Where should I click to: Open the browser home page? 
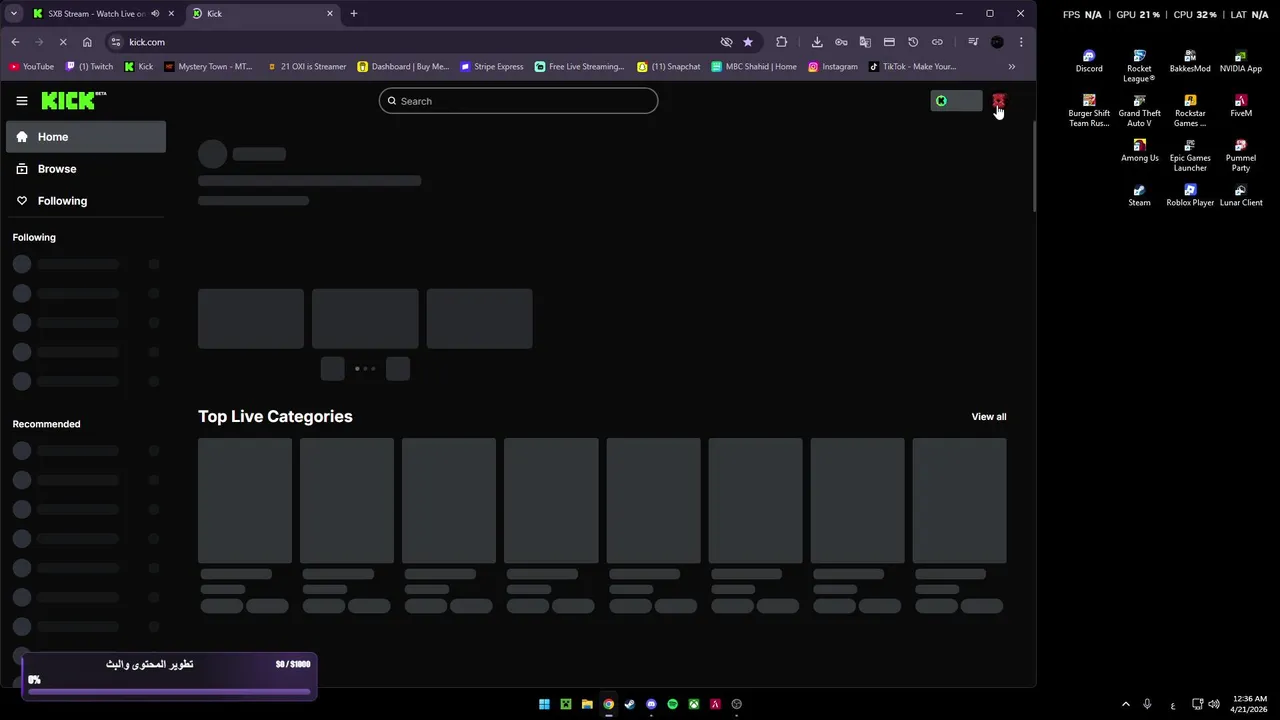pyautogui.click(x=87, y=42)
